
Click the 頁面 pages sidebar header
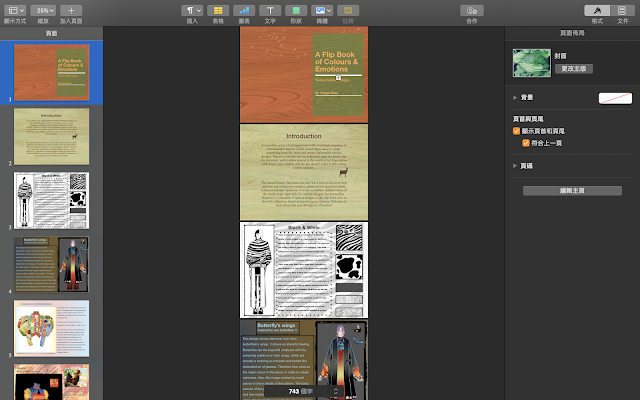point(51,33)
